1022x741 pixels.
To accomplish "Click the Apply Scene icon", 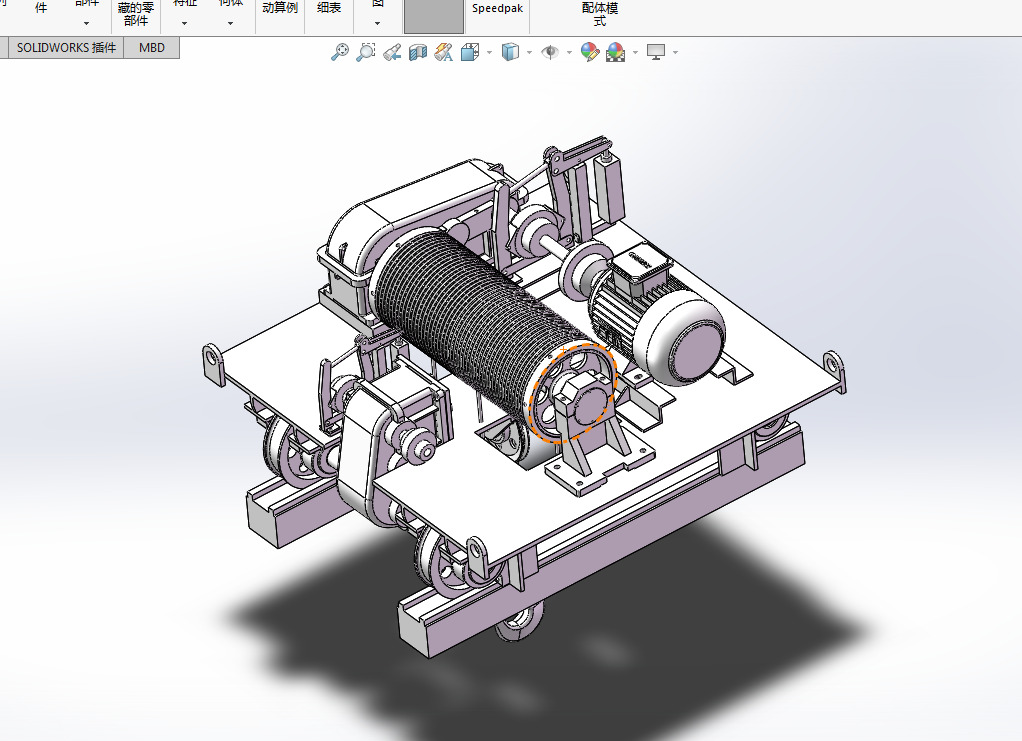I will [615, 52].
